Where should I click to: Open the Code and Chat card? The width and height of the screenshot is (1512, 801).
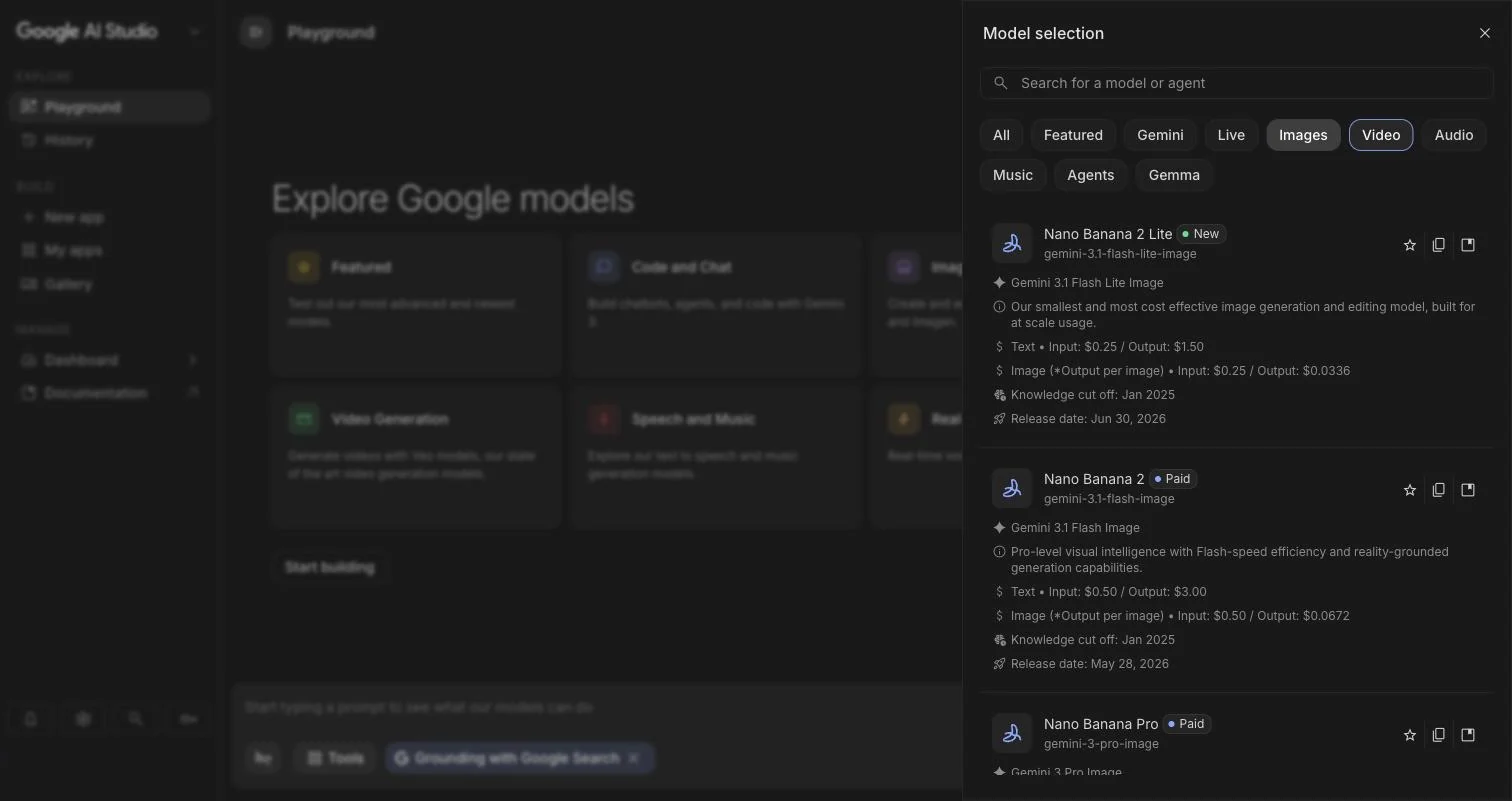716,305
